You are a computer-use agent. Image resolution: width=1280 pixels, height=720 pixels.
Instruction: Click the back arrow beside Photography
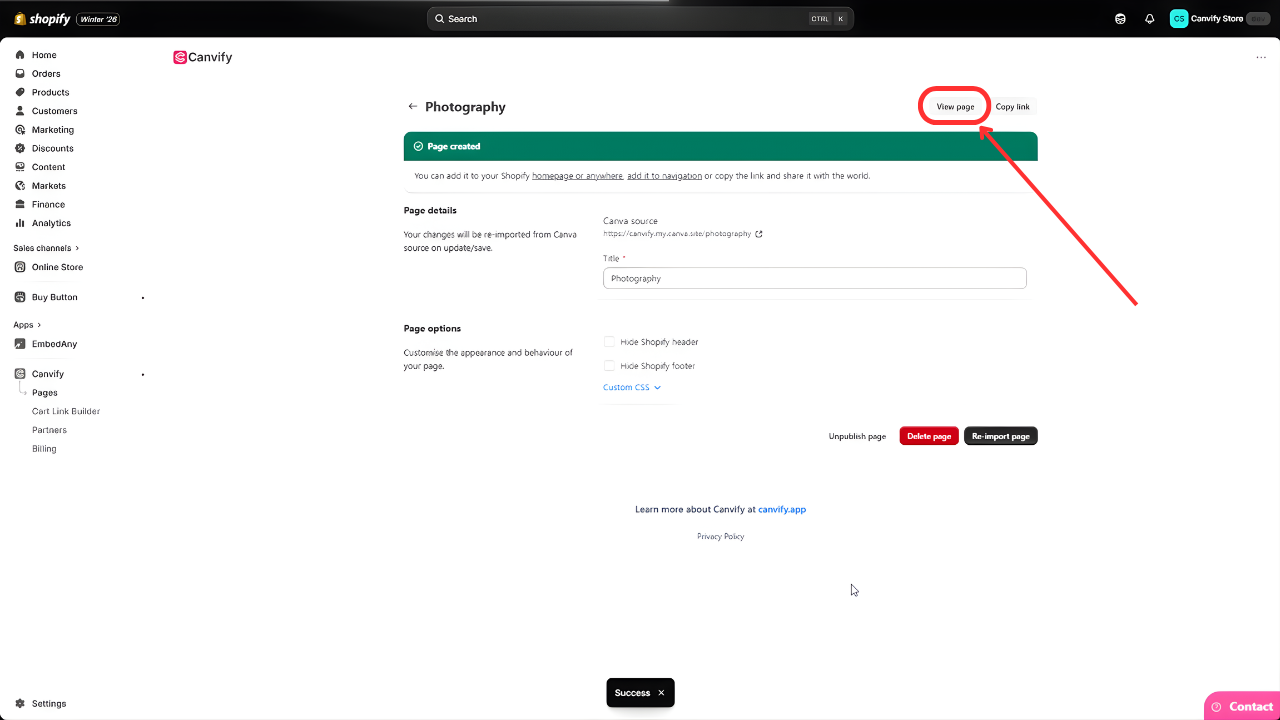pyautogui.click(x=412, y=106)
